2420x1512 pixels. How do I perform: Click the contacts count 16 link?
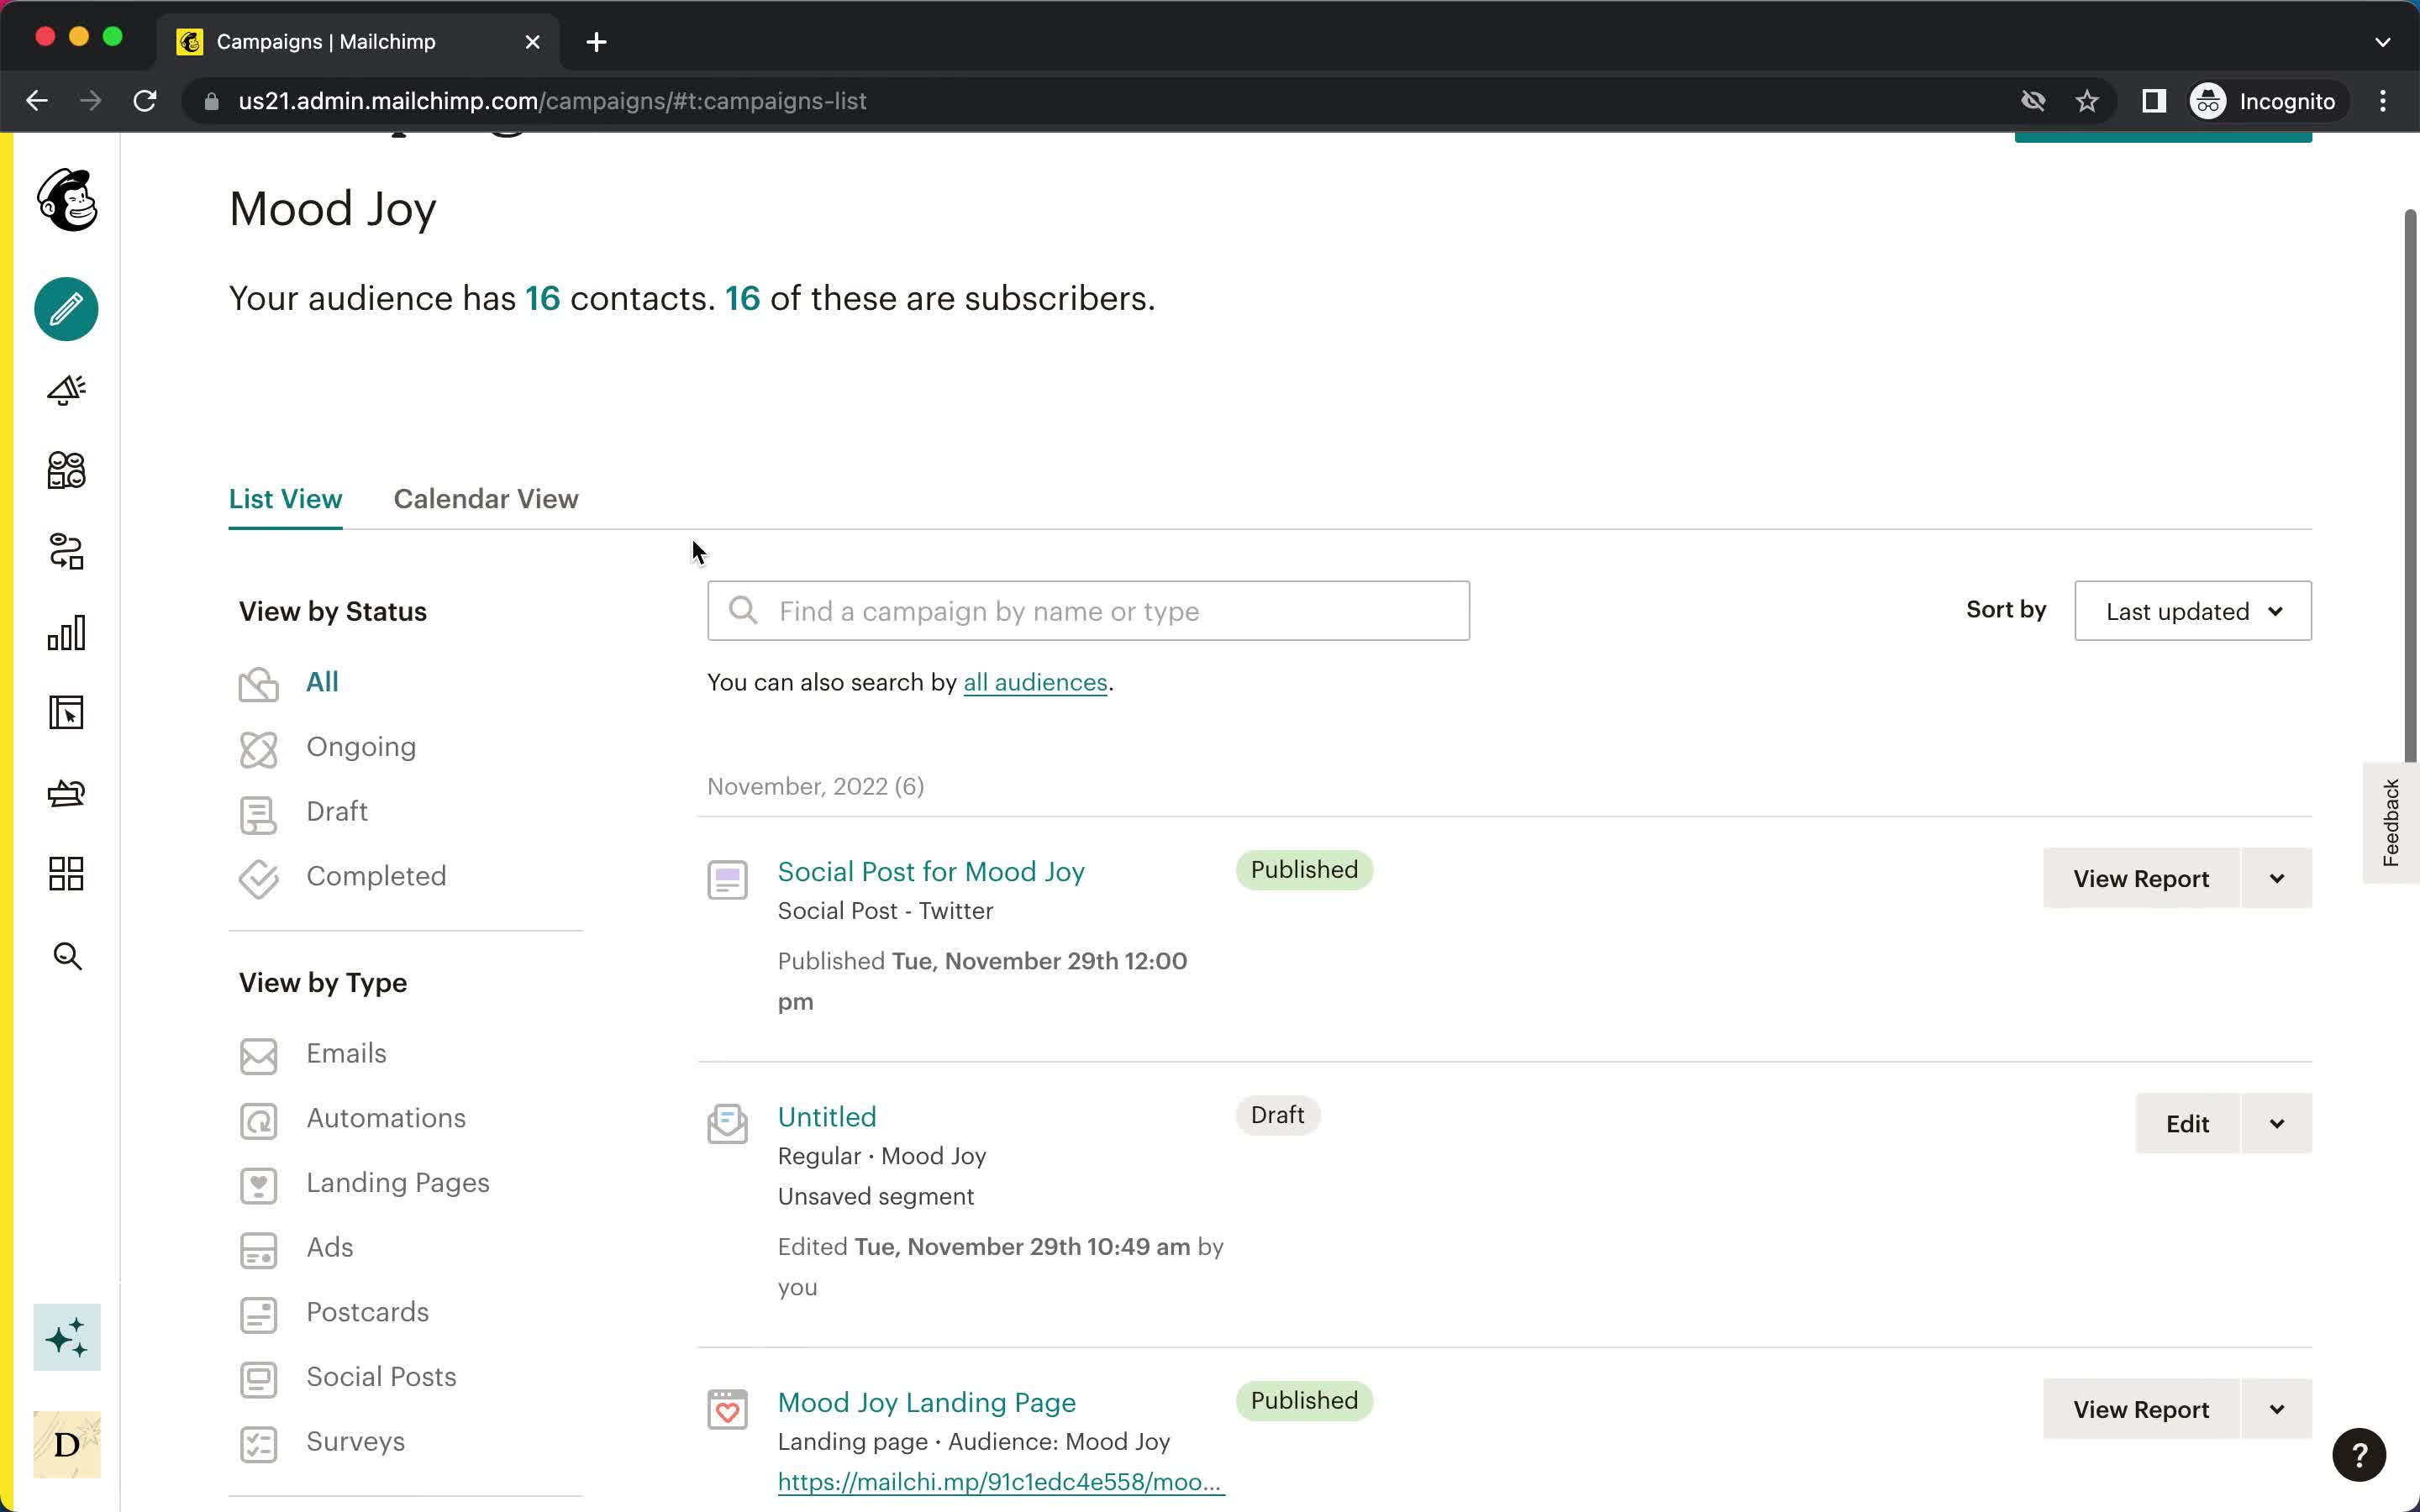click(x=542, y=298)
